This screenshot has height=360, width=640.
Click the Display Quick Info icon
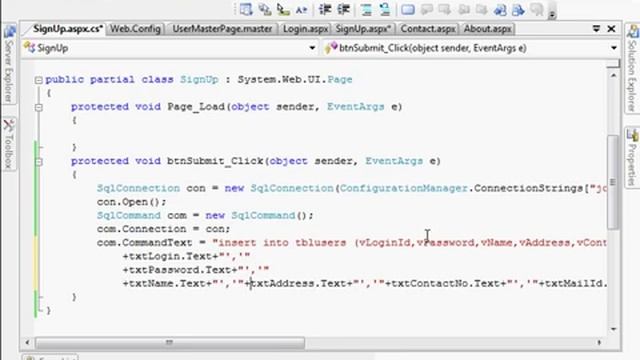click(283, 9)
